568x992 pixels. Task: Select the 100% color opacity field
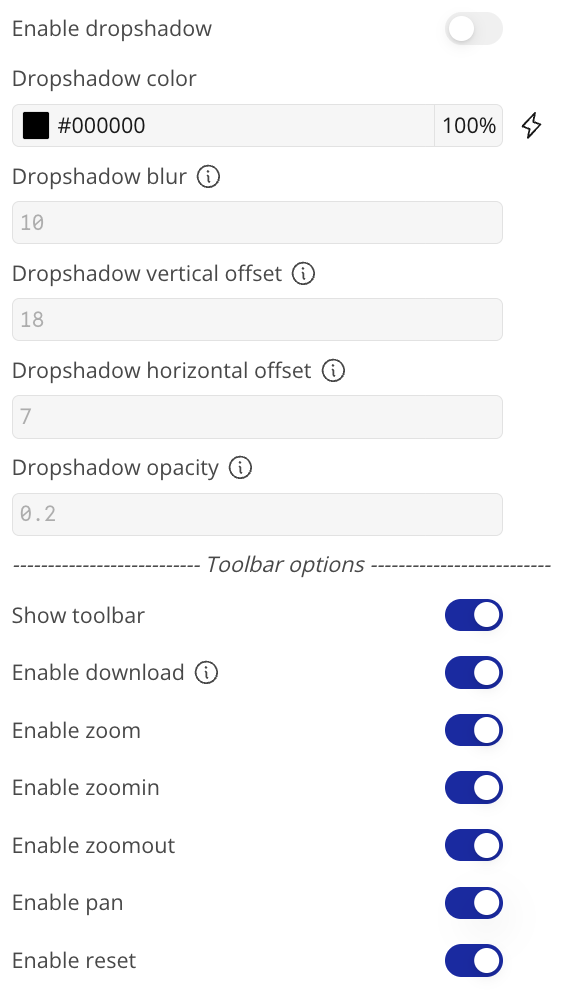[469, 125]
